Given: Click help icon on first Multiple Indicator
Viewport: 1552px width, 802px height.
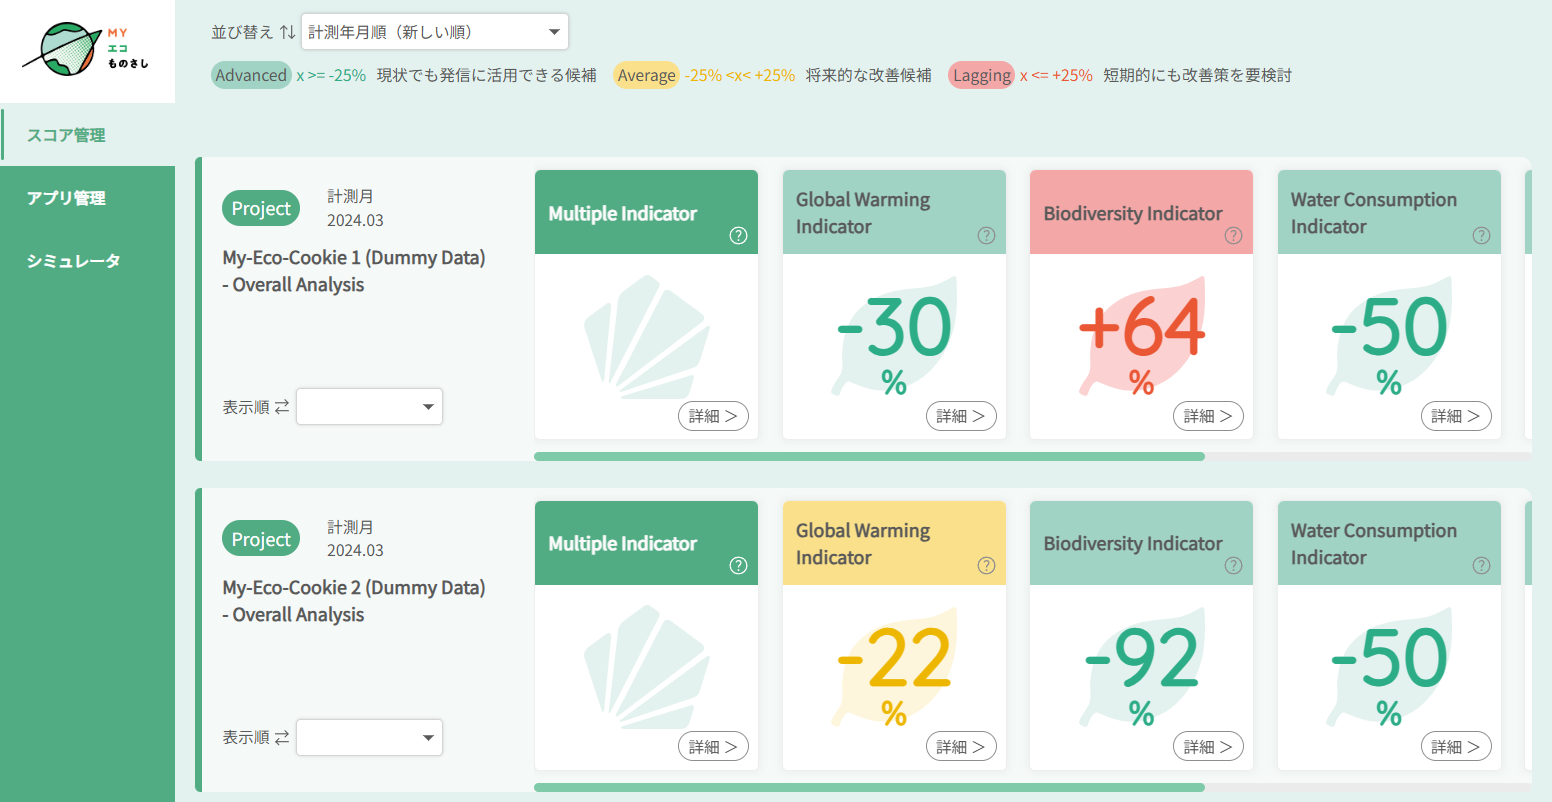Looking at the screenshot, I should [x=738, y=236].
